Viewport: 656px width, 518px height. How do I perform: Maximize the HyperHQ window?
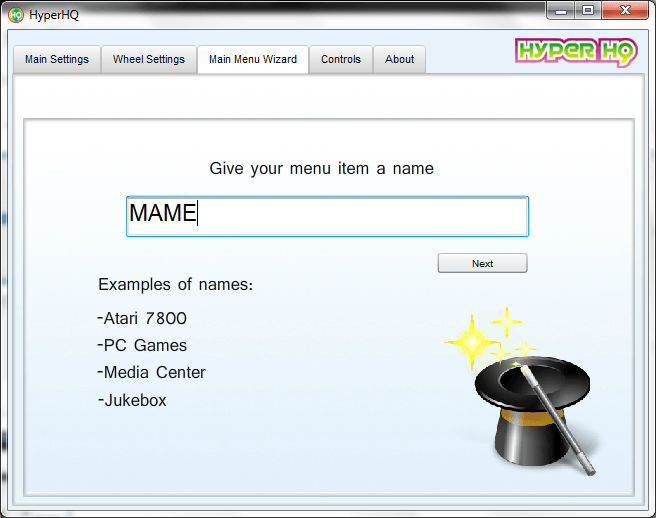(587, 10)
